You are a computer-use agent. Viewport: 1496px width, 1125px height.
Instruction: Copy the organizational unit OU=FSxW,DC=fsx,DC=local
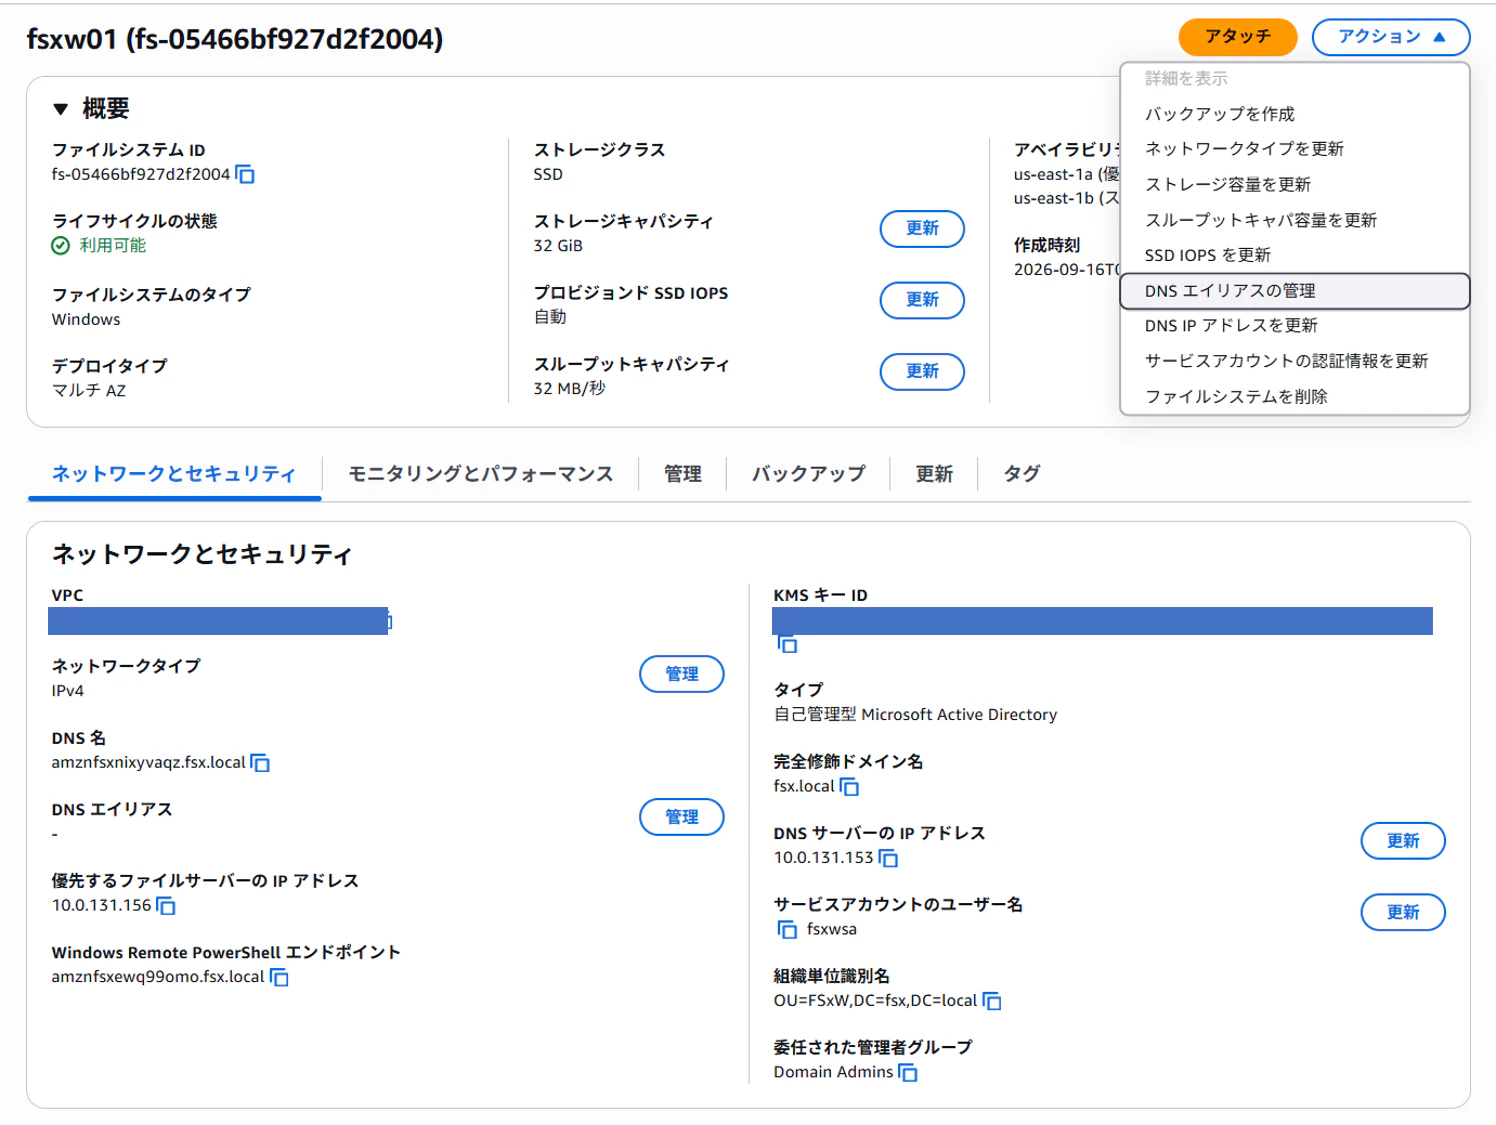(x=992, y=1001)
